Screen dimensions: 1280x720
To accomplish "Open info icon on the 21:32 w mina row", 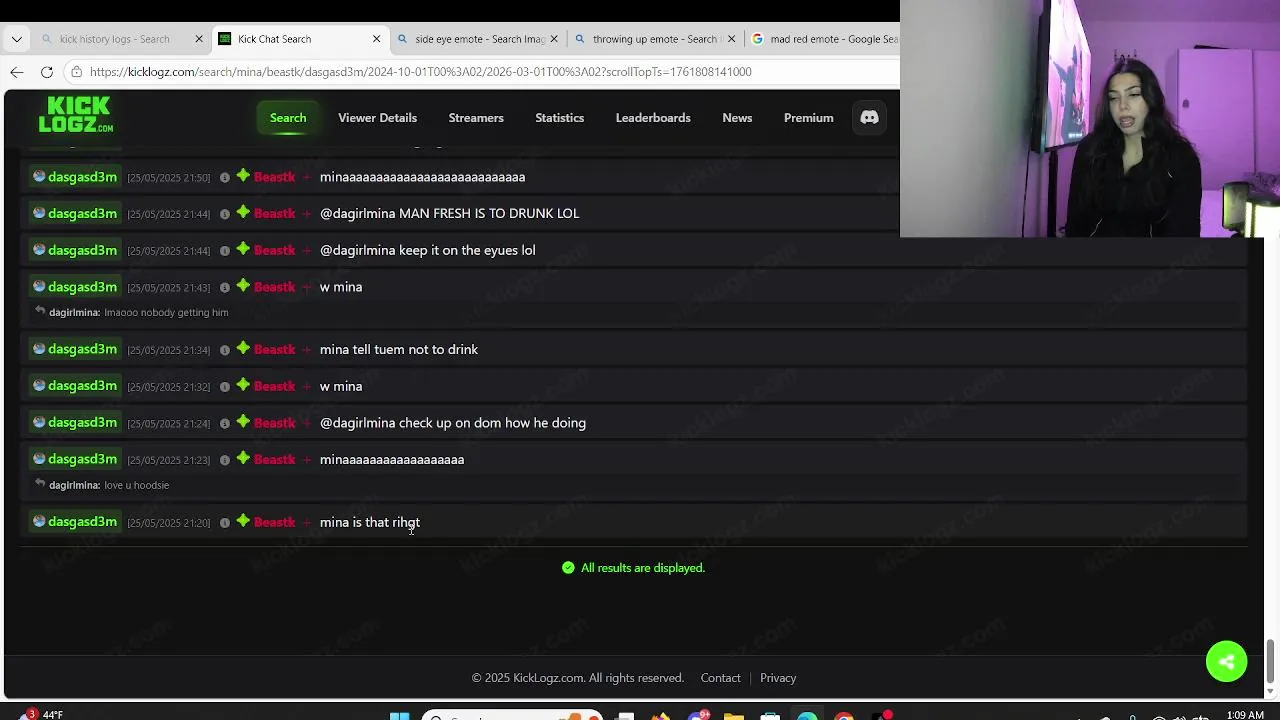I will click(x=224, y=386).
